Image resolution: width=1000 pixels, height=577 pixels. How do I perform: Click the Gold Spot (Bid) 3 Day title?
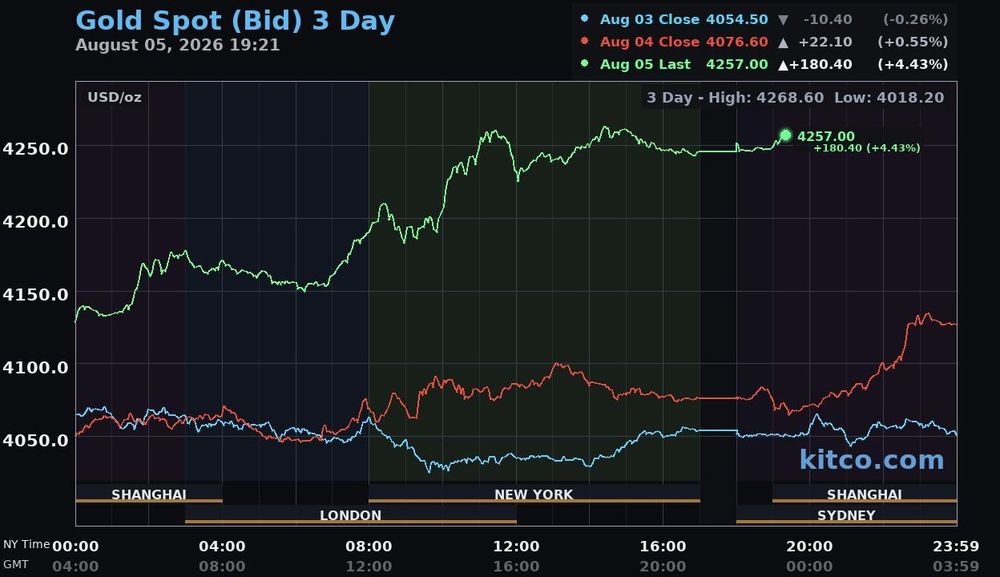click(x=235, y=20)
